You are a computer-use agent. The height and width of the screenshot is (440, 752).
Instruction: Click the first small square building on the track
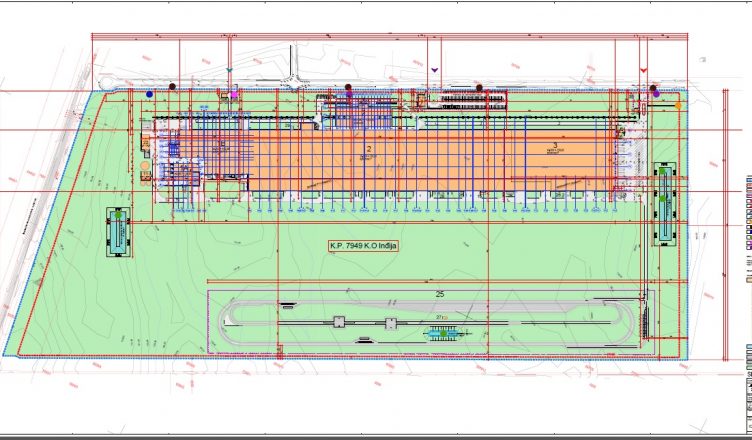[339, 321]
